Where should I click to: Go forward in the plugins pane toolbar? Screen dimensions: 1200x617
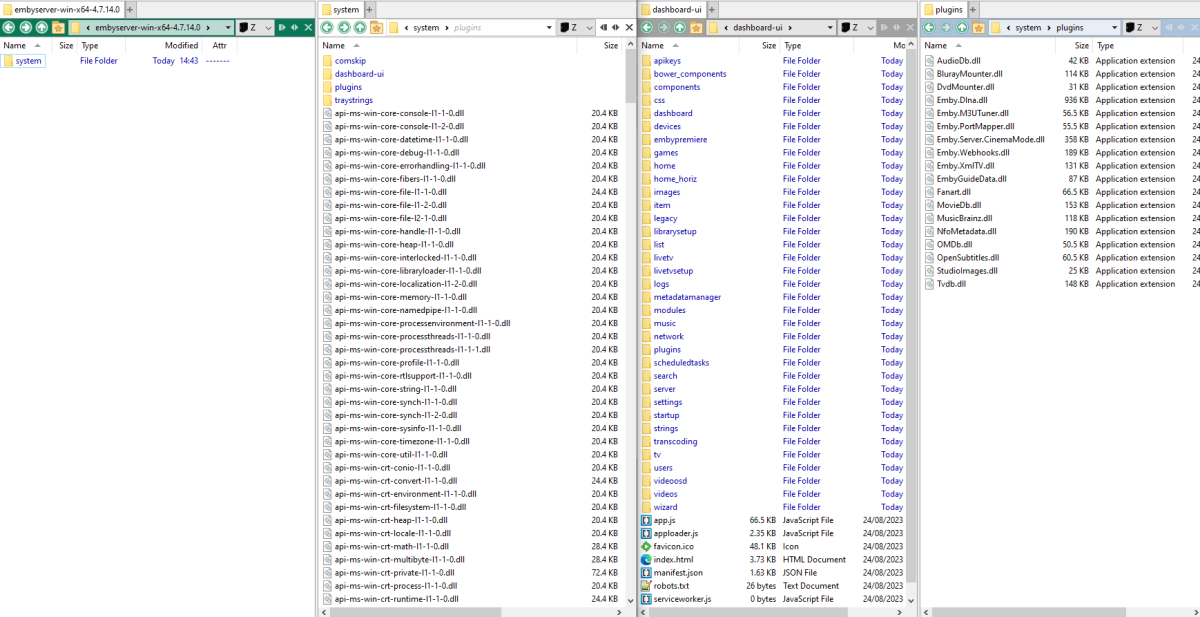pyautogui.click(x=945, y=27)
